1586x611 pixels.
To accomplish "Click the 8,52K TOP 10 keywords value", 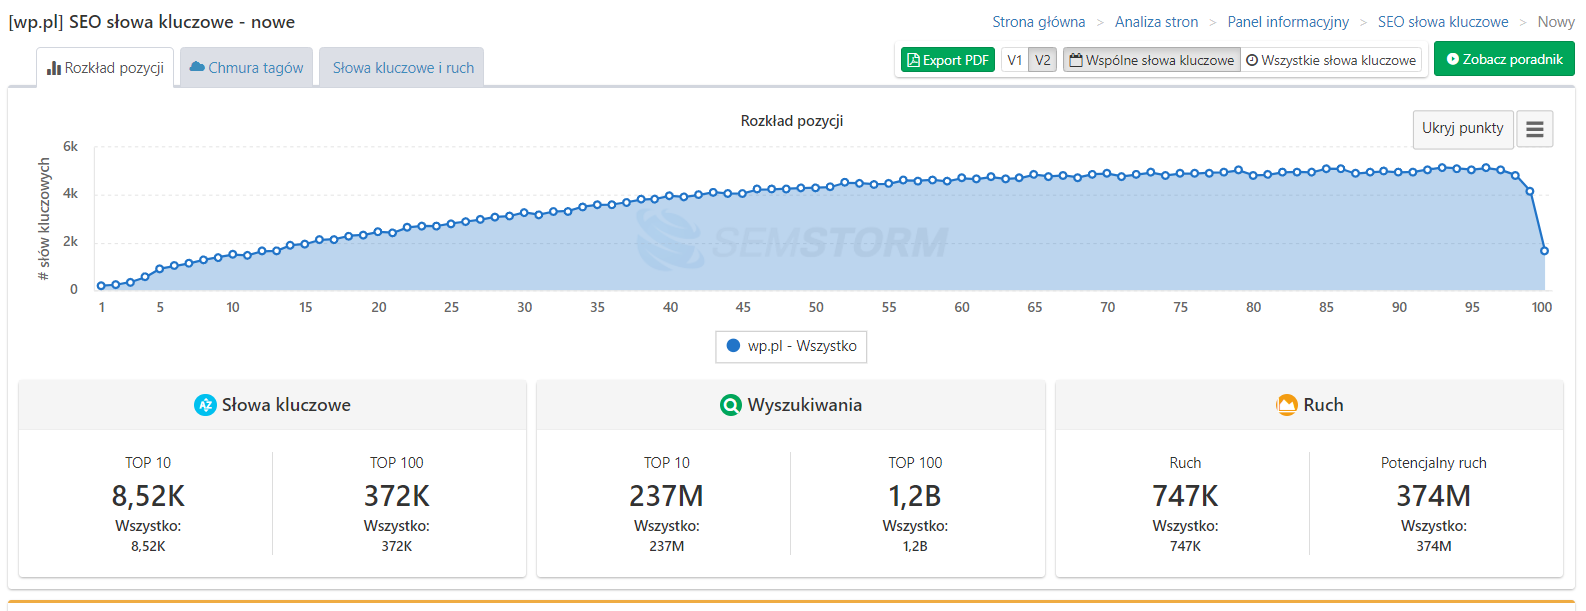I will click(x=148, y=496).
